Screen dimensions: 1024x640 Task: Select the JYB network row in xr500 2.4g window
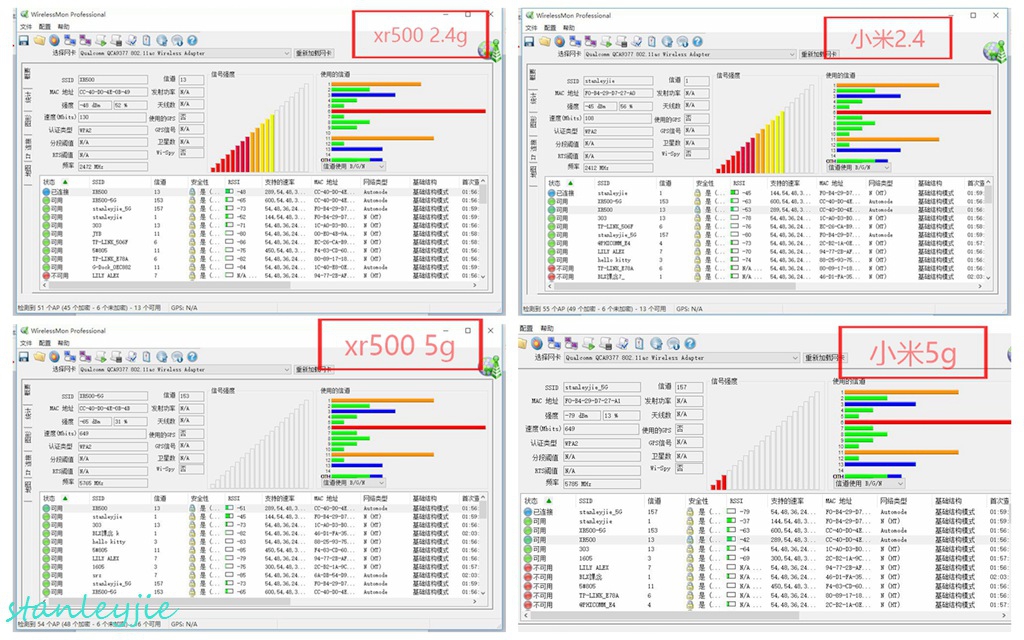[261, 234]
